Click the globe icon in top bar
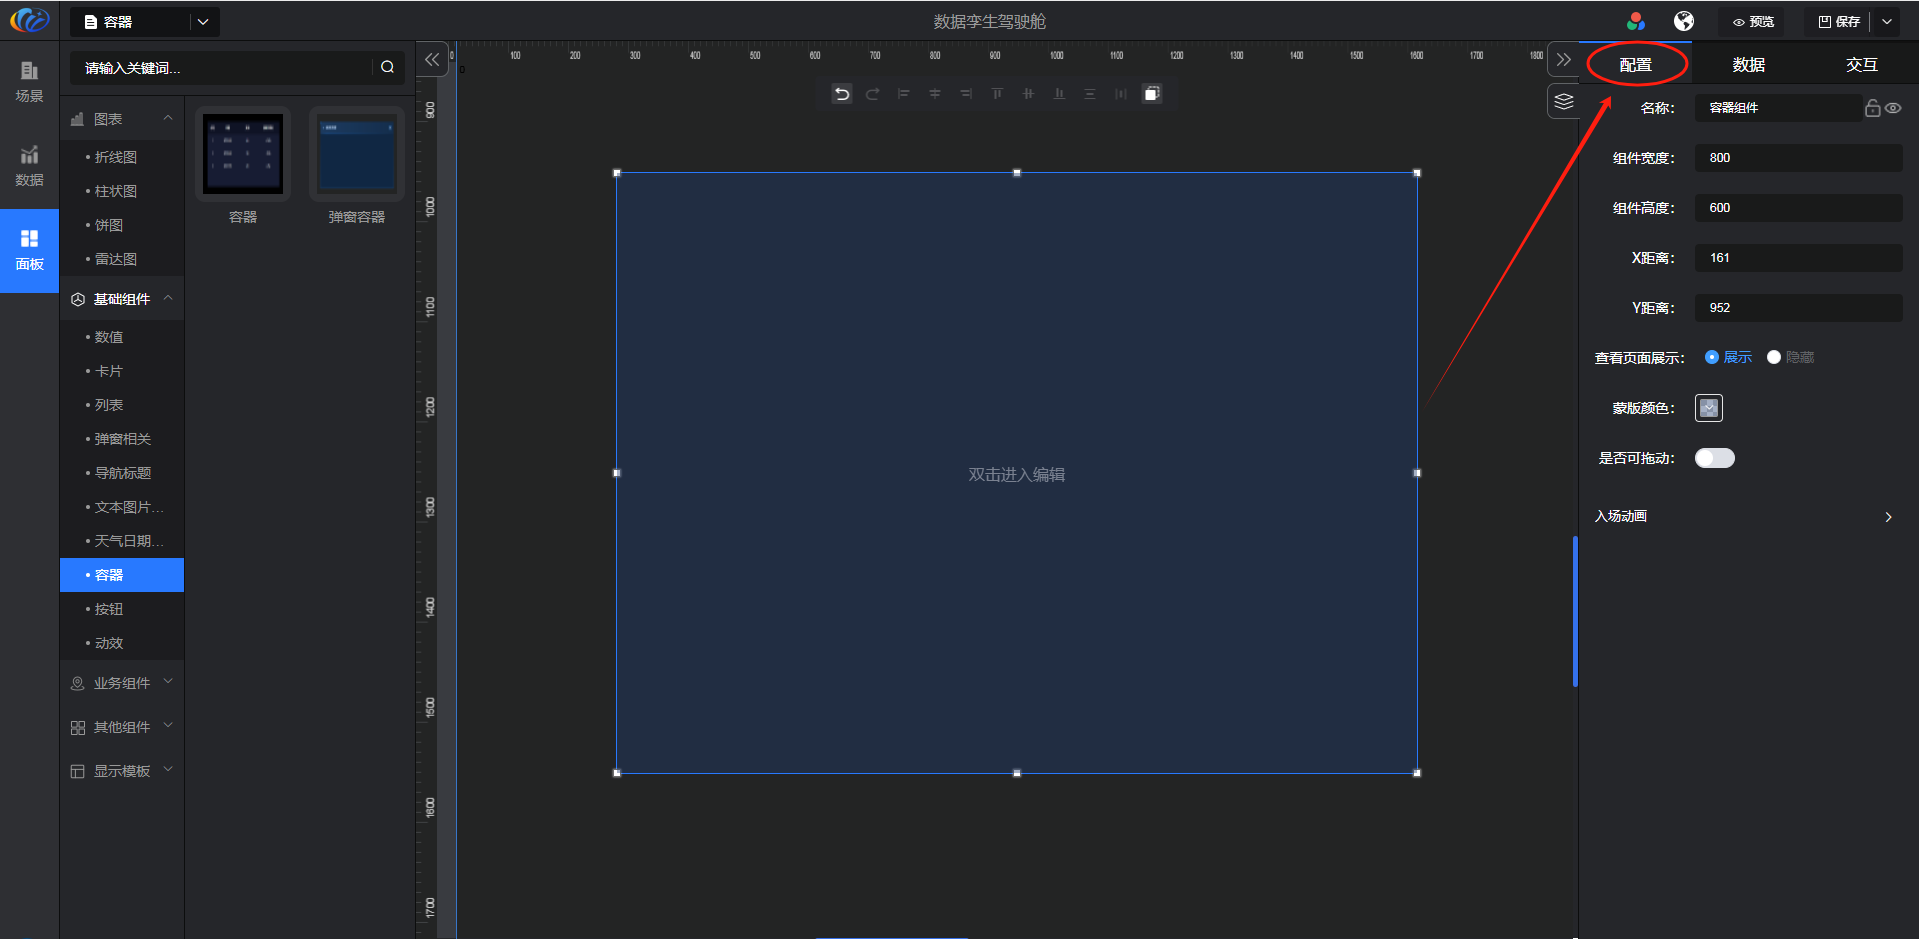1919x939 pixels. pyautogui.click(x=1684, y=21)
